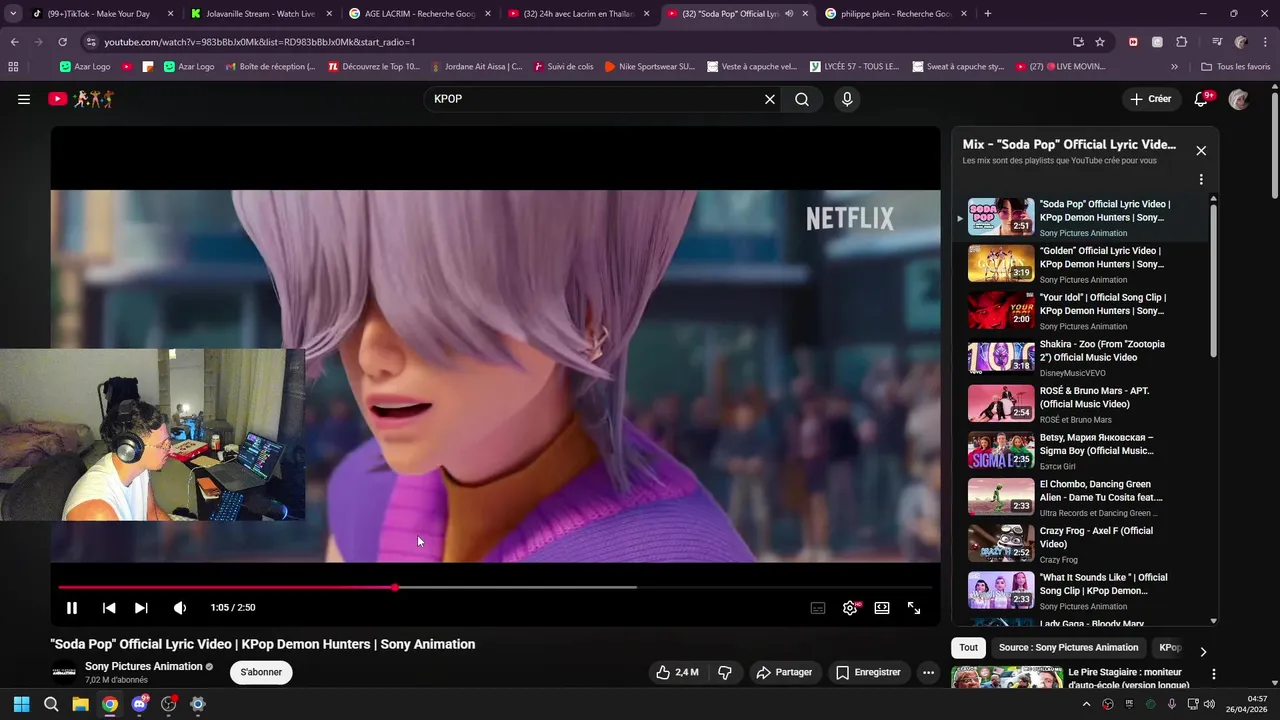Switch to the Jolavanille Stream tab

pos(262,14)
